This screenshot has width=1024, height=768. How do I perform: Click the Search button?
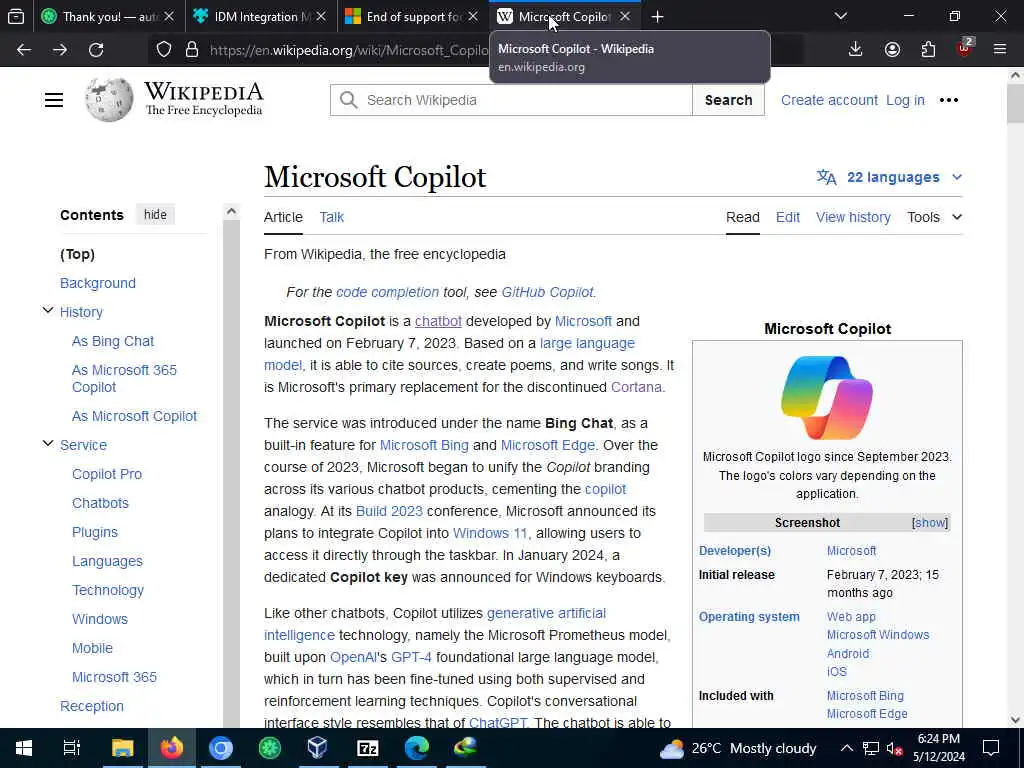click(x=728, y=100)
